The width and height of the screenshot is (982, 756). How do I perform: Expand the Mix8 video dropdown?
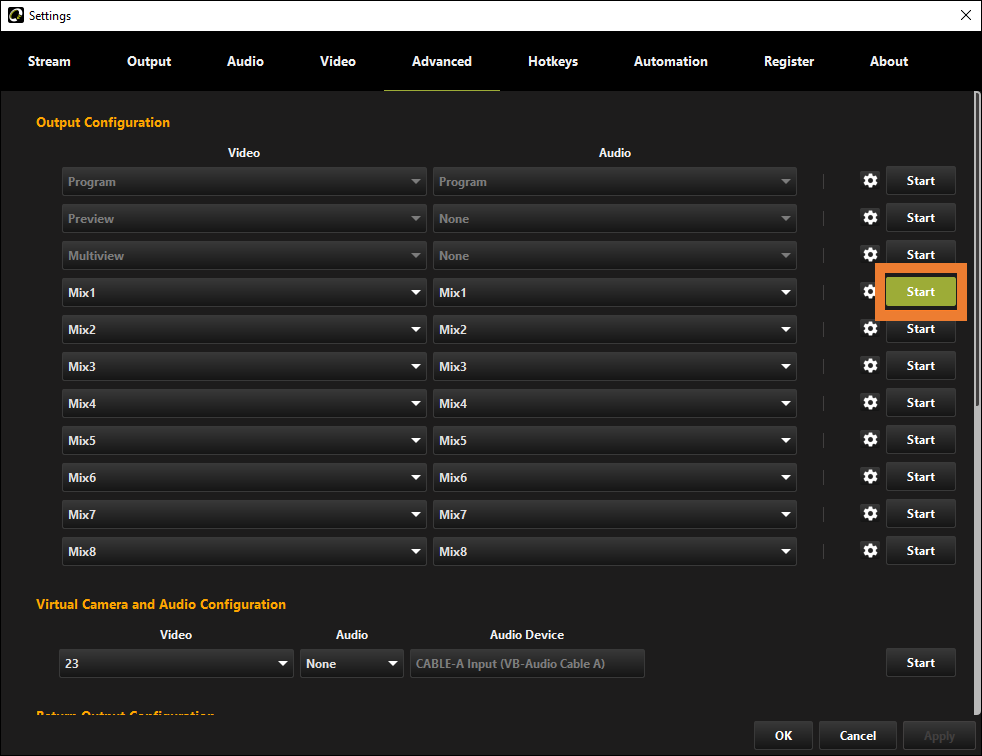click(244, 551)
